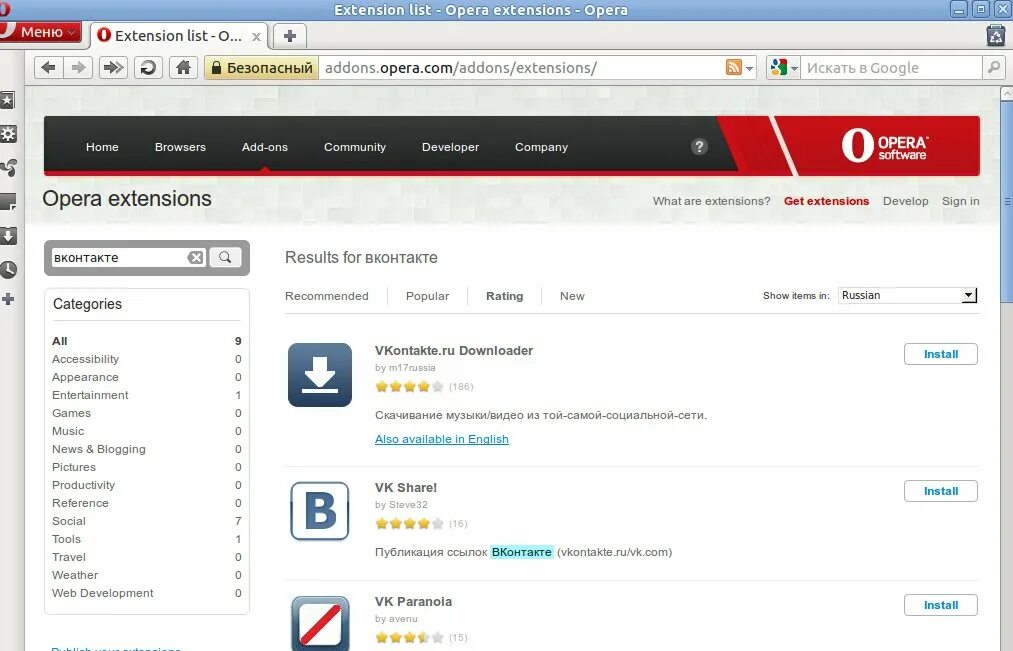Install the VK Paranoia extension

pyautogui.click(x=941, y=605)
